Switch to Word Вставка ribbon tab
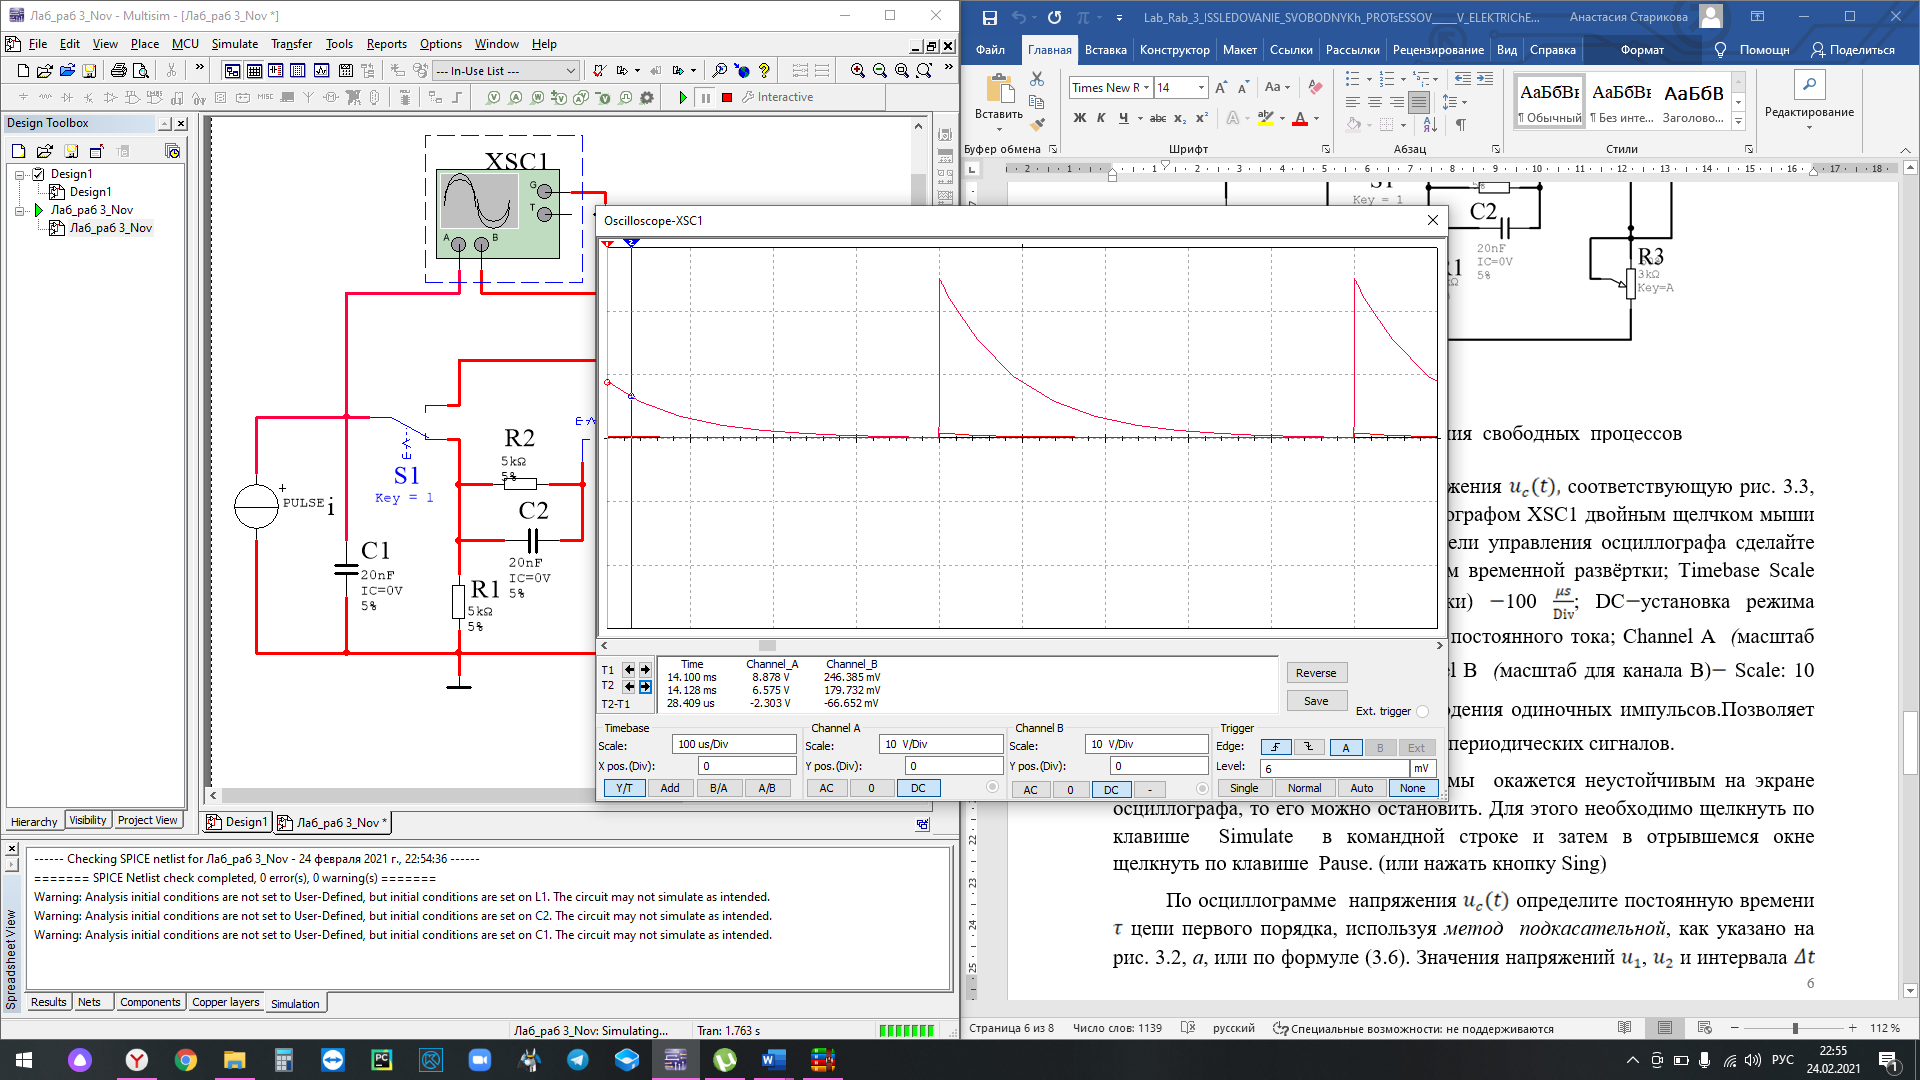The height and width of the screenshot is (1080, 1920). pos(1105,50)
